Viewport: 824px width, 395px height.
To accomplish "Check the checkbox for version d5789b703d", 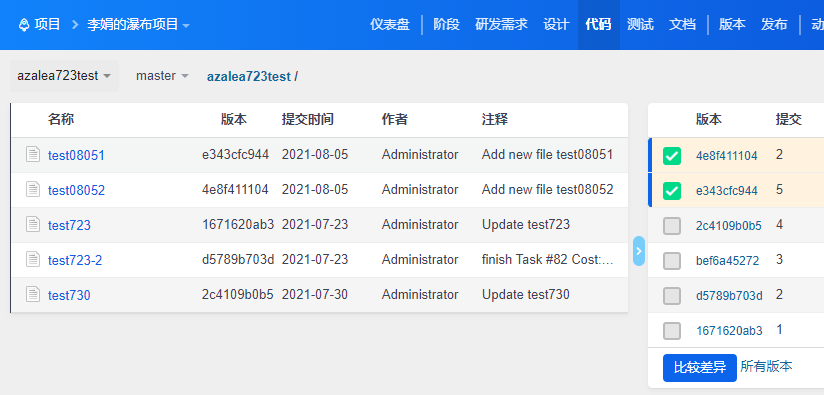I will coord(672,296).
